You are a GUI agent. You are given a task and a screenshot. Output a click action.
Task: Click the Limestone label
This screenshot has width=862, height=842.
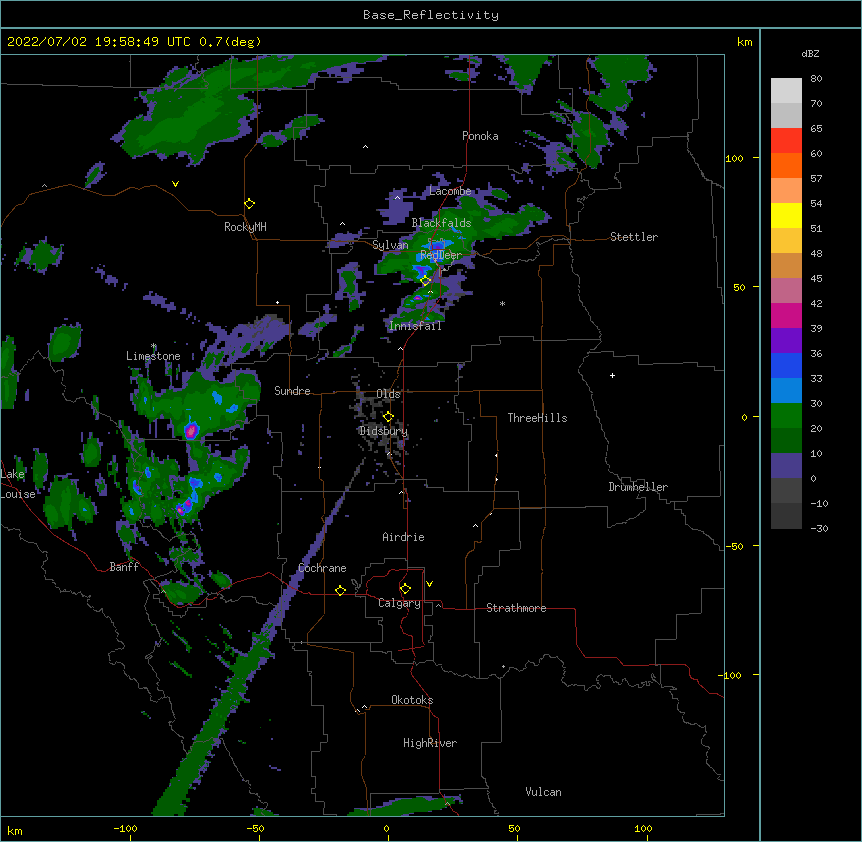(x=153, y=356)
